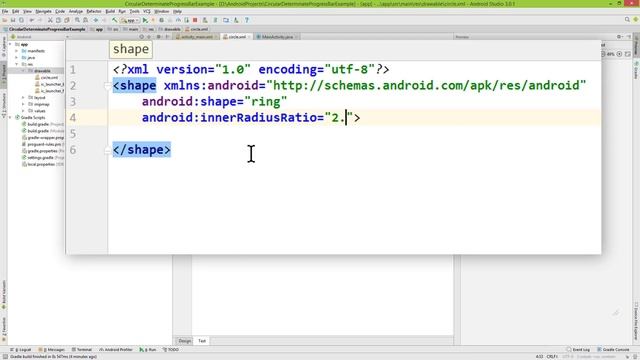Image resolution: width=640 pixels, height=360 pixels.
Task: Open the Analyze menu
Action: [76, 11]
